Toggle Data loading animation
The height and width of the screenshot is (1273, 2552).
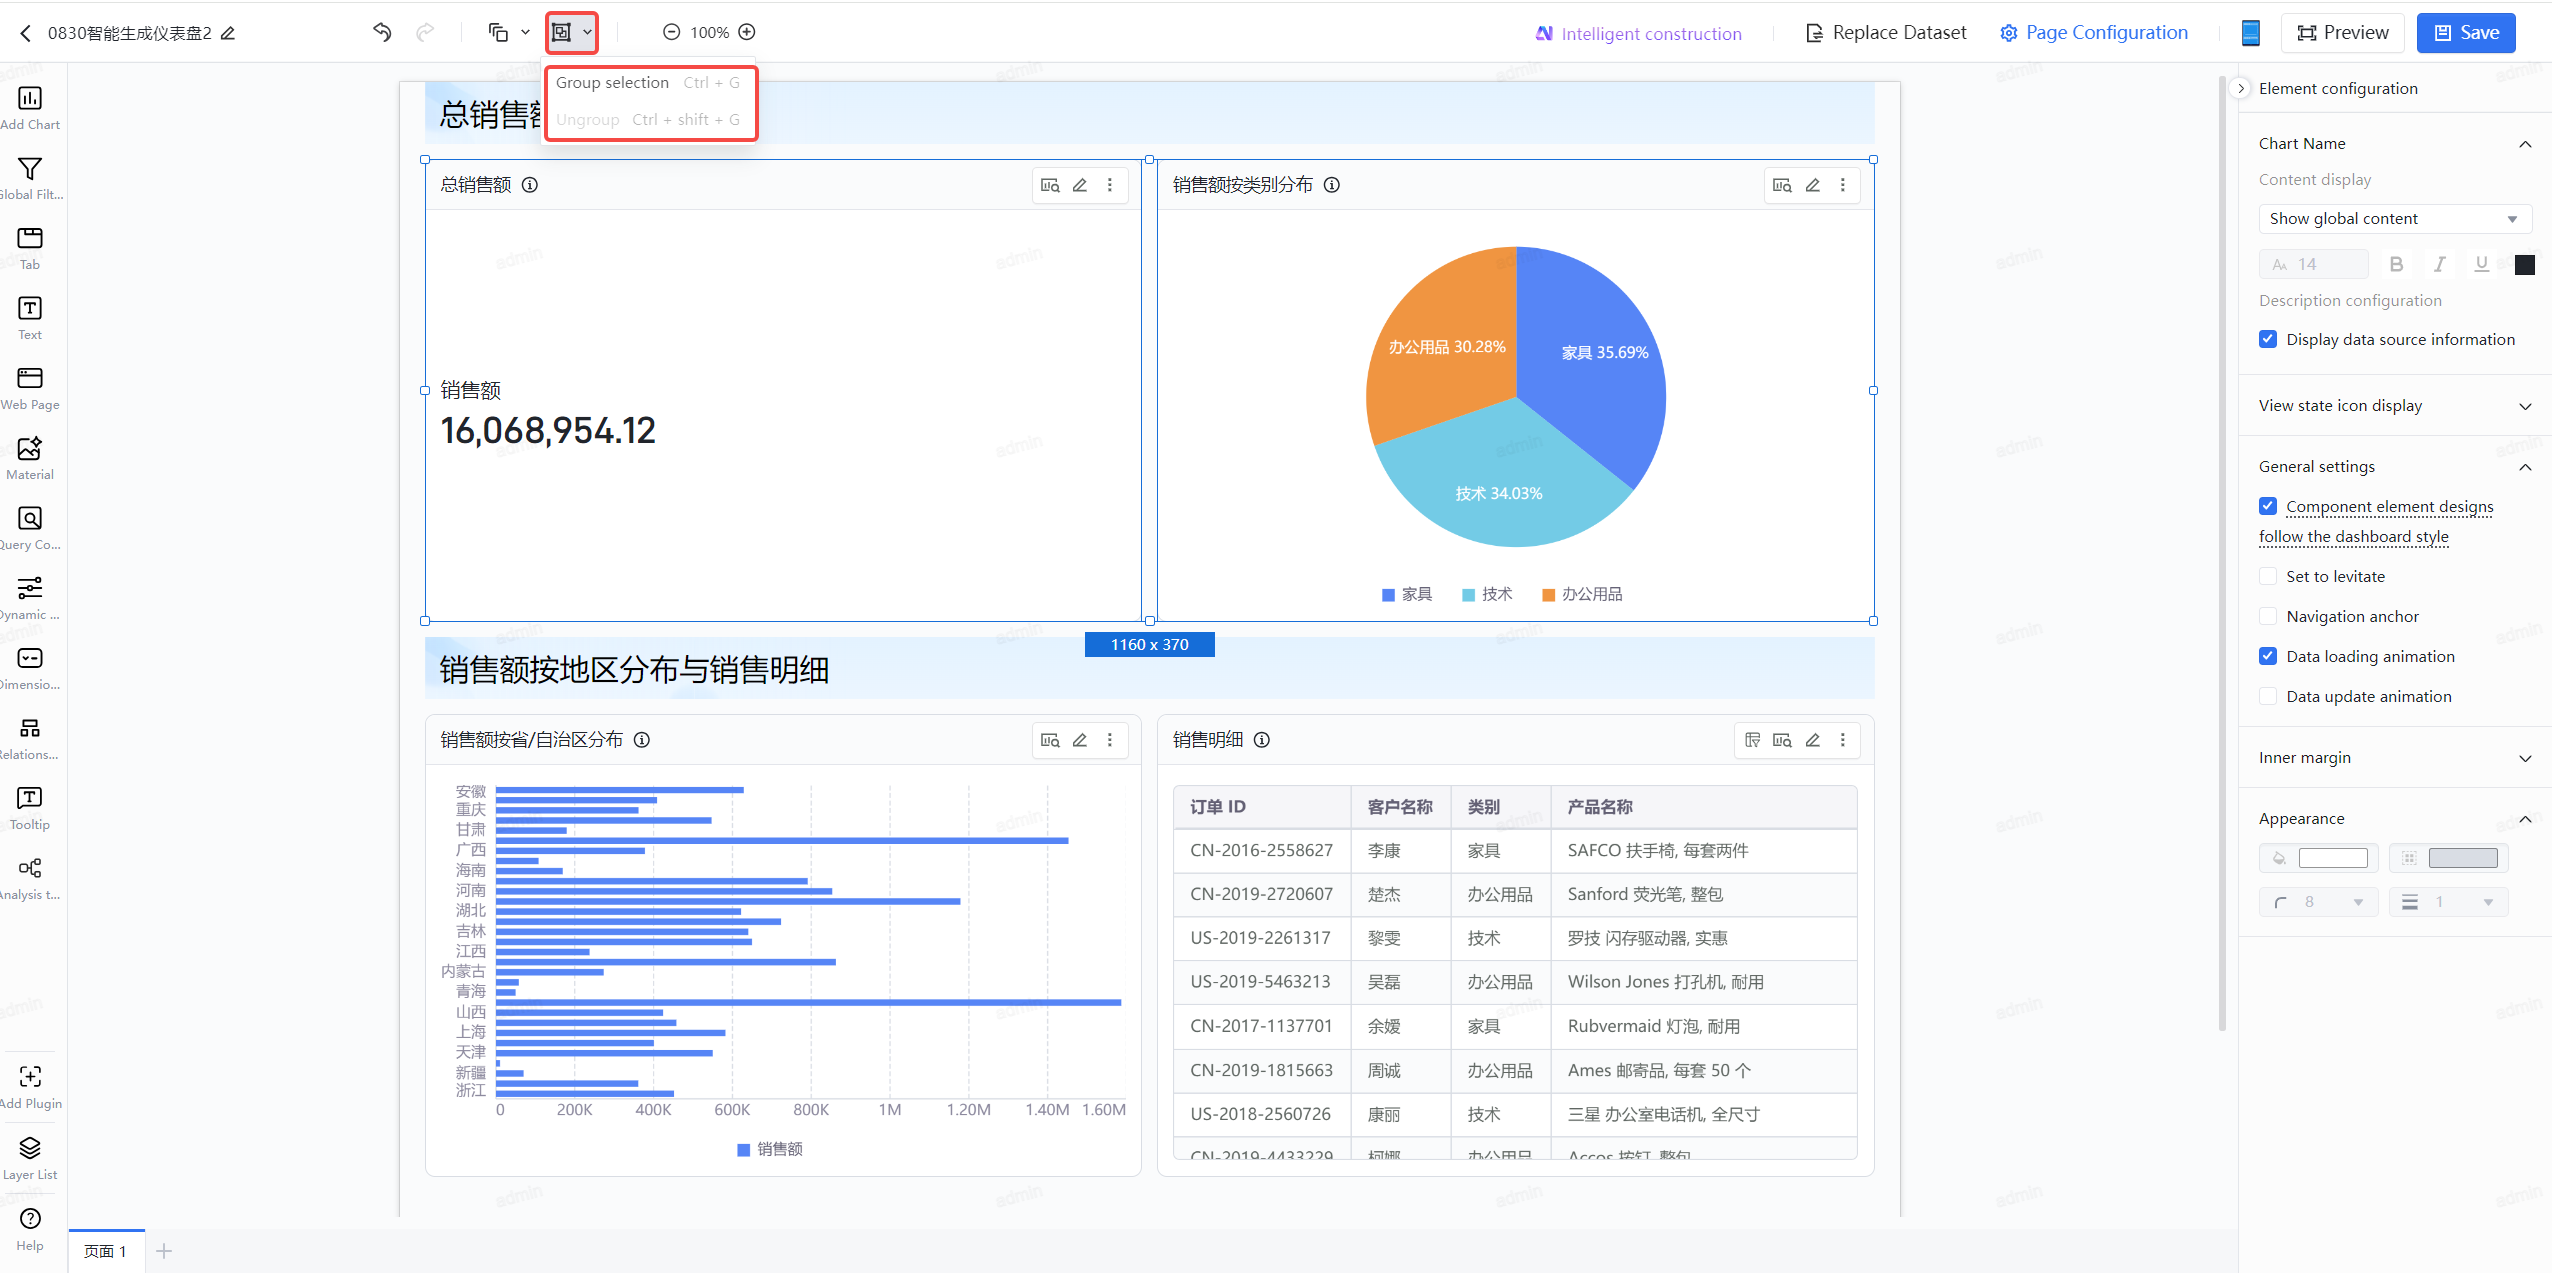click(x=2268, y=656)
